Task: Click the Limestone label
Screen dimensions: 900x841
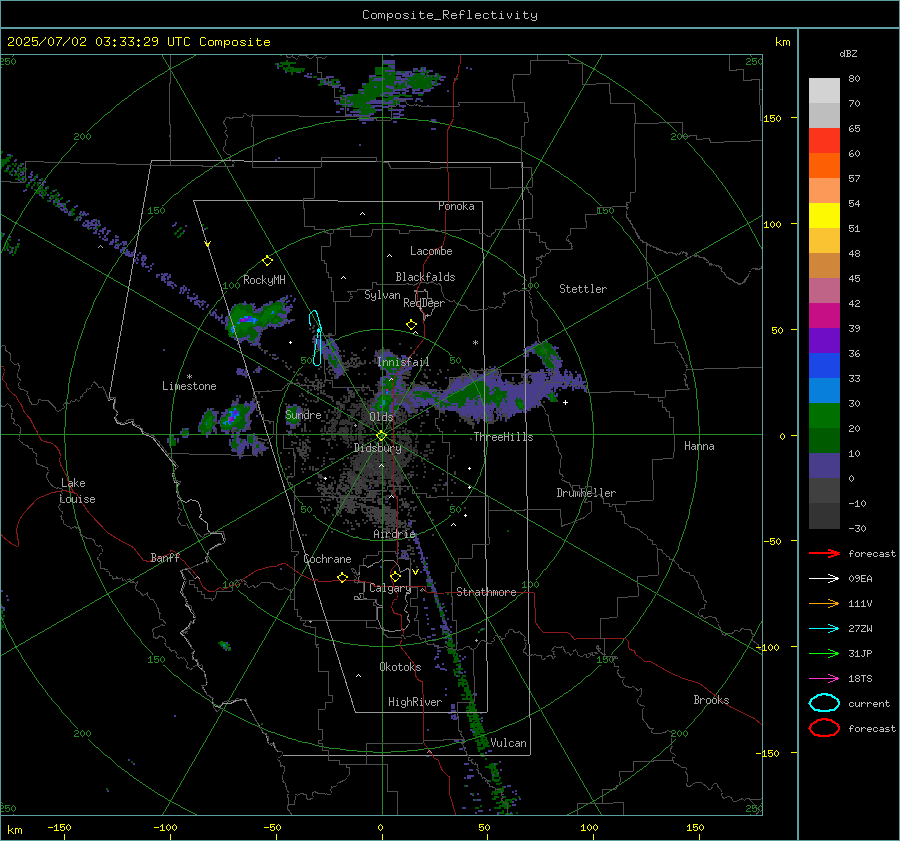Action: pyautogui.click(x=189, y=386)
